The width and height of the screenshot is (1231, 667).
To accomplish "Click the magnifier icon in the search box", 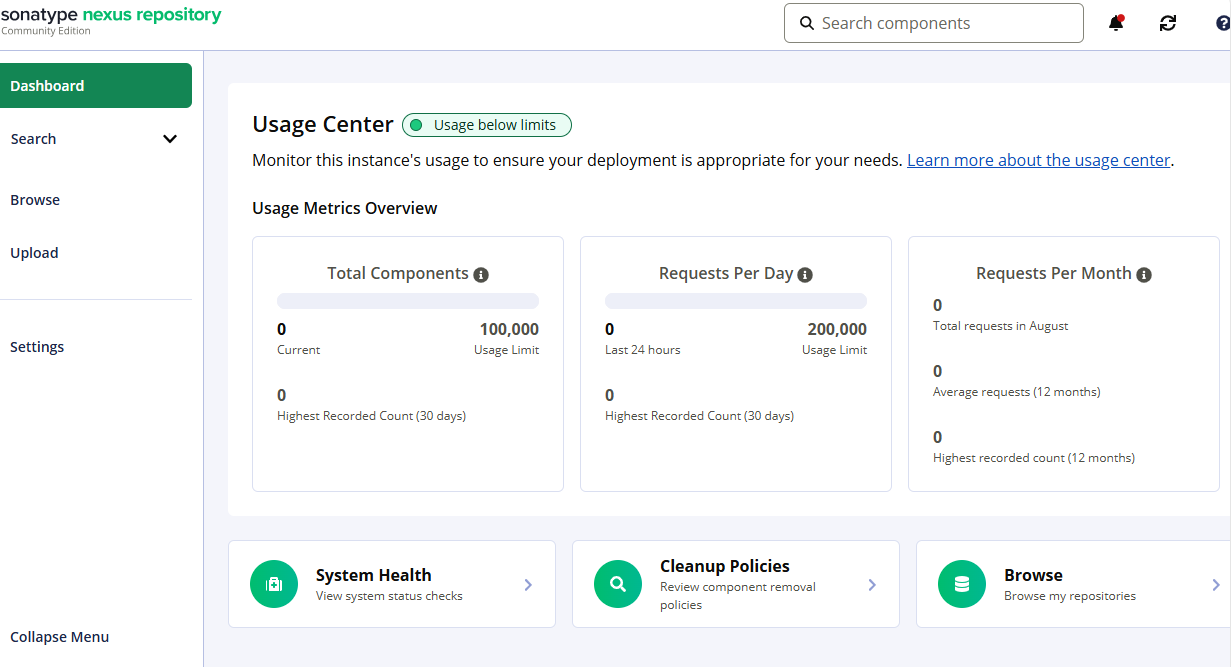I will coord(807,23).
